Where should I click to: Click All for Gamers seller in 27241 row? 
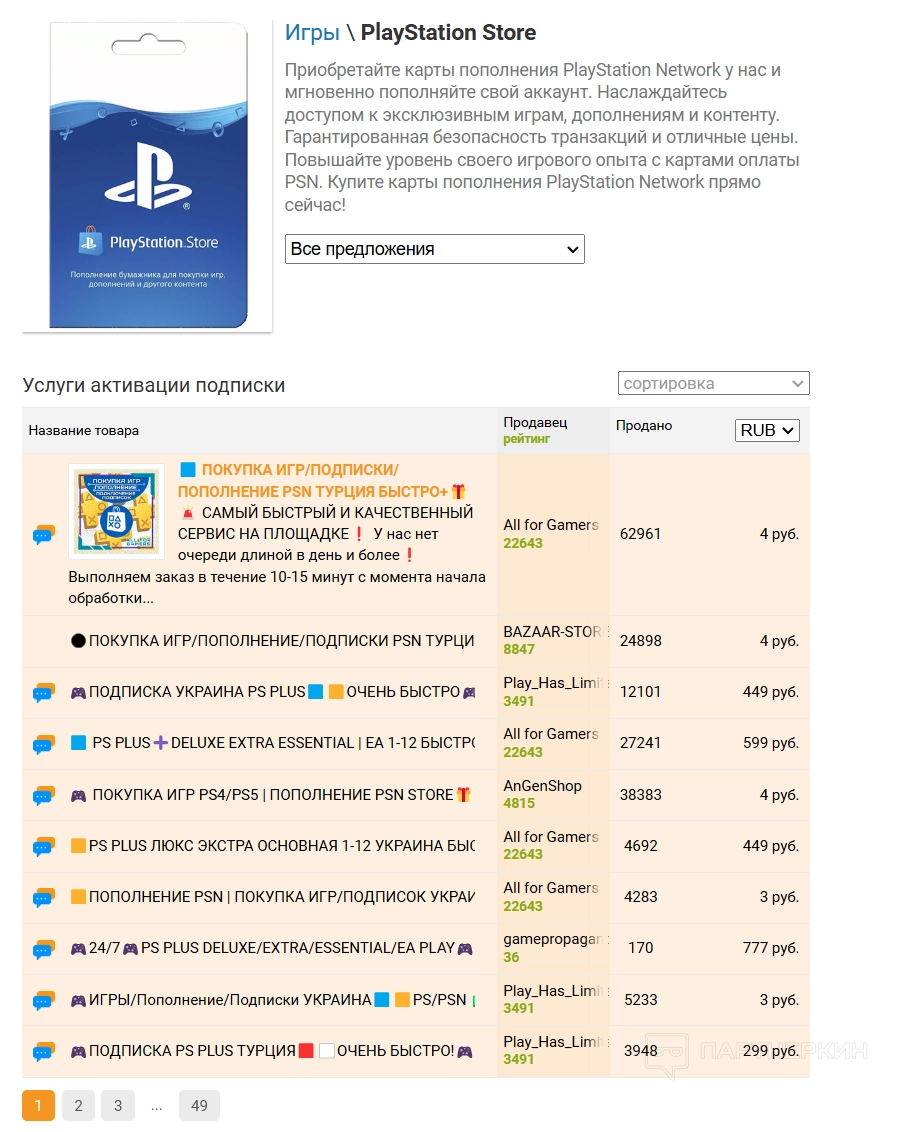551,734
